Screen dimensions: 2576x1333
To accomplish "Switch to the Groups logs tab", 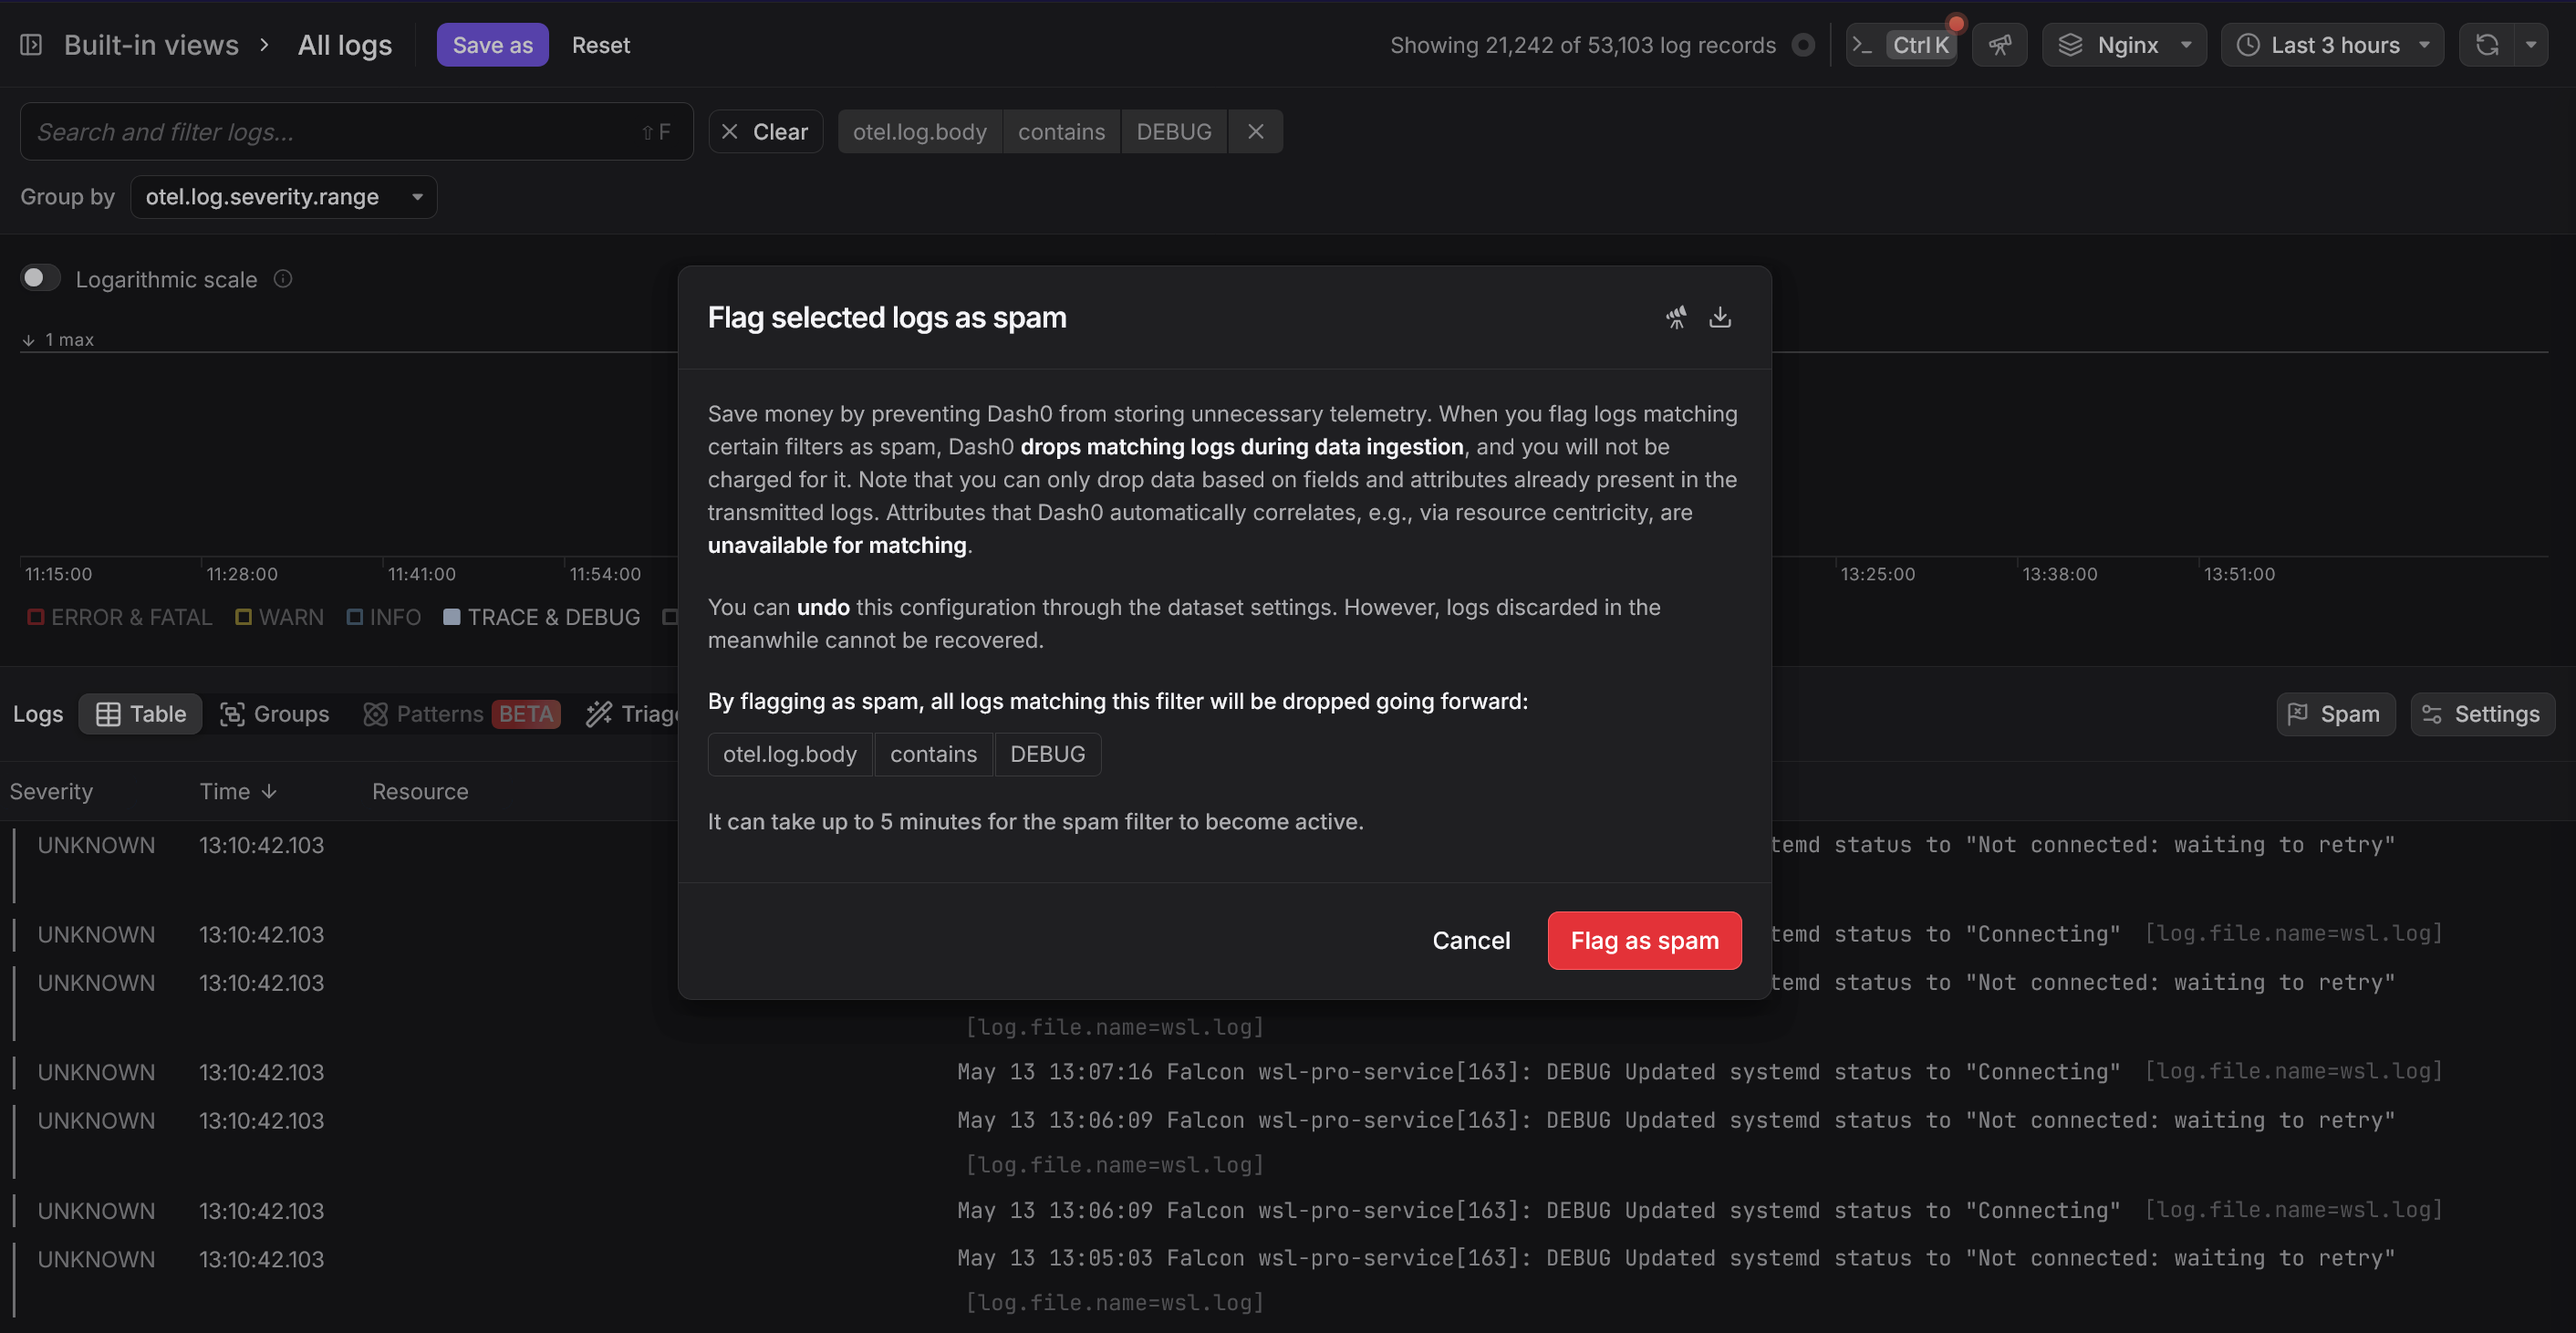I will (274, 714).
